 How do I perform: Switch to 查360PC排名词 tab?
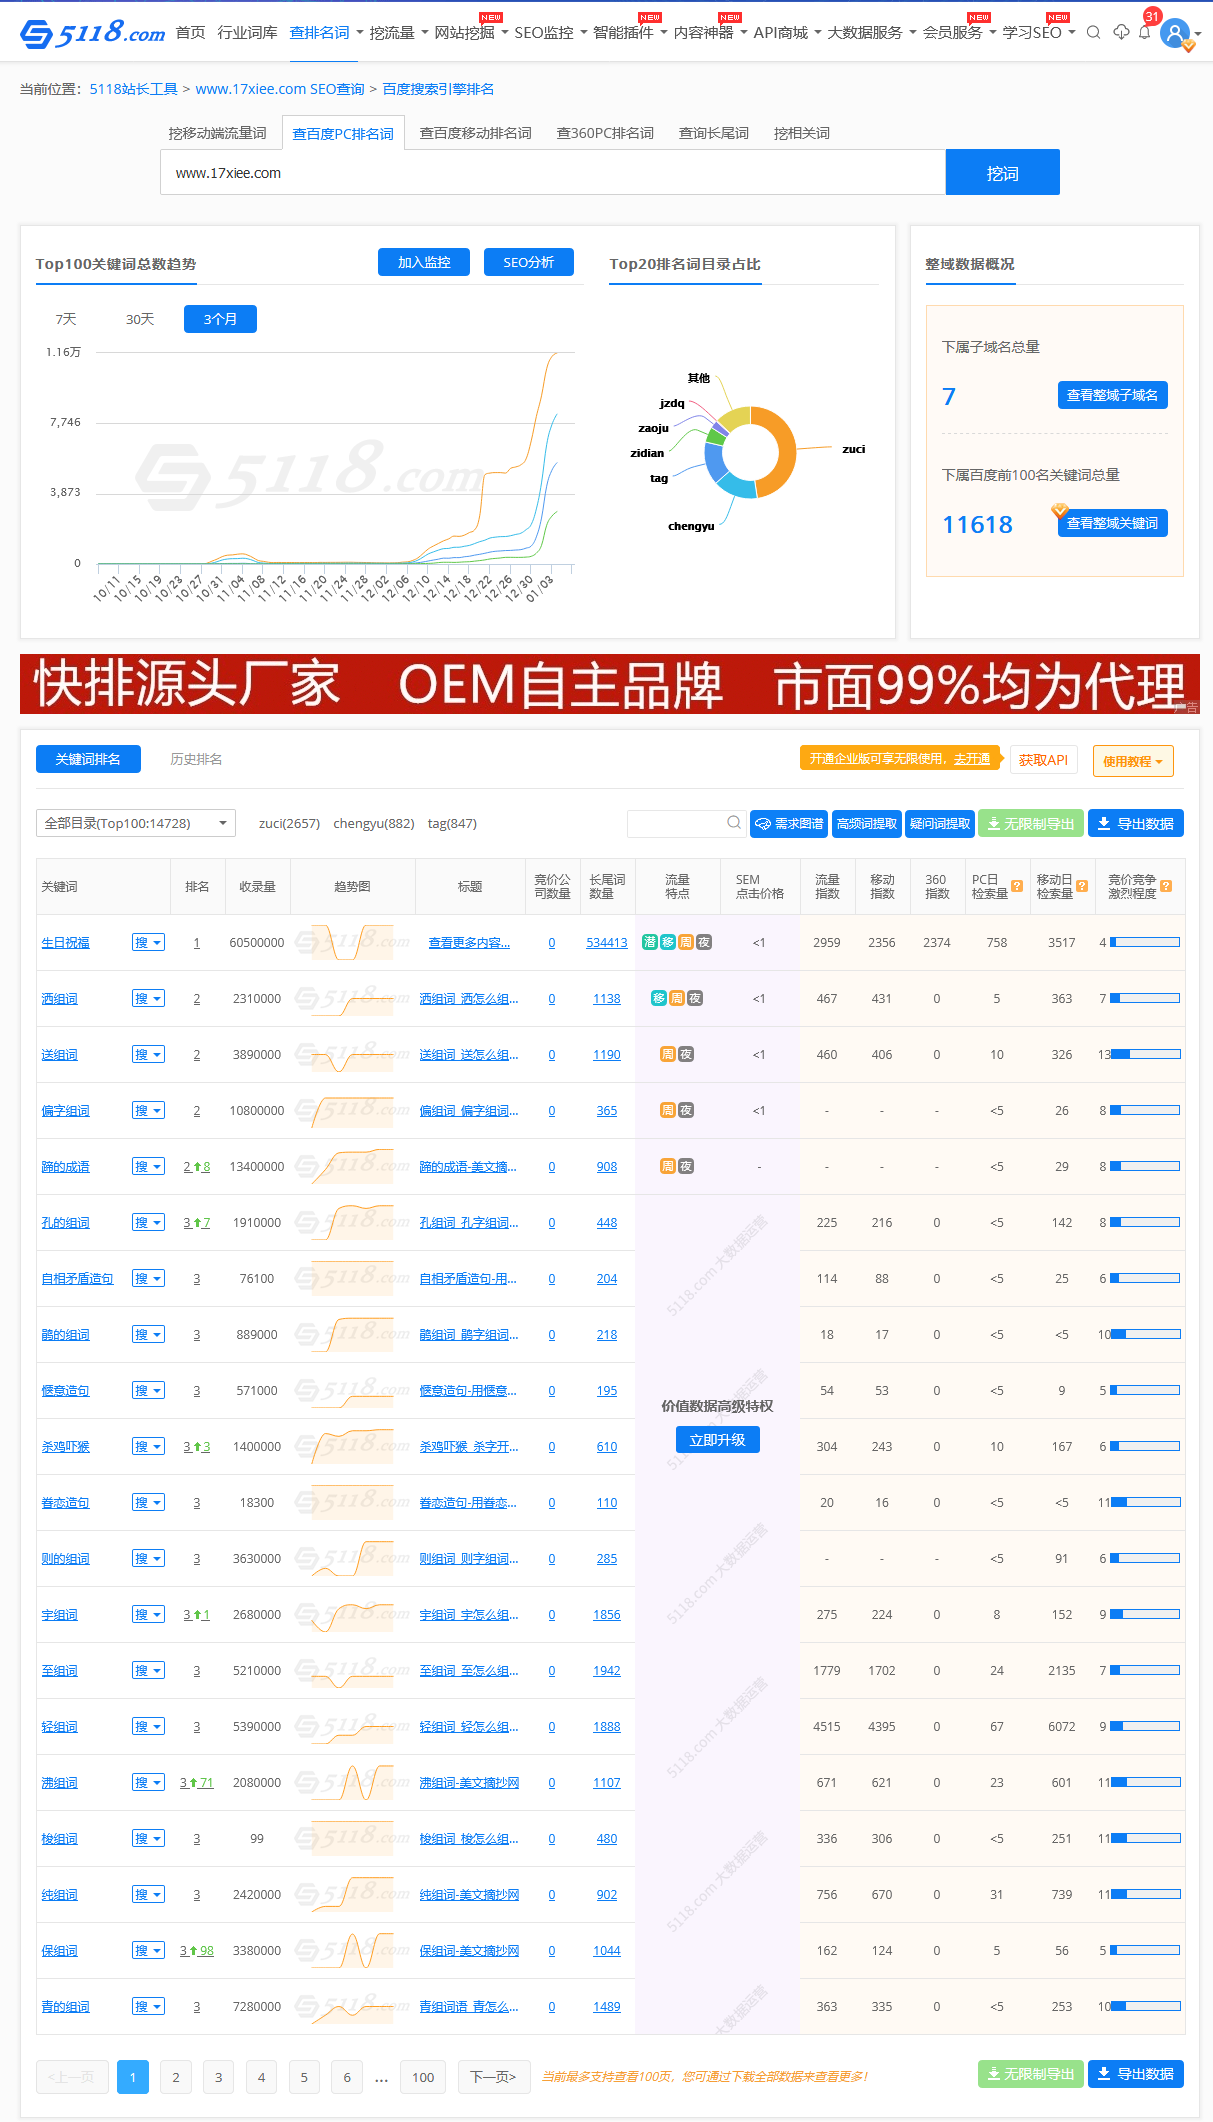[x=605, y=133]
